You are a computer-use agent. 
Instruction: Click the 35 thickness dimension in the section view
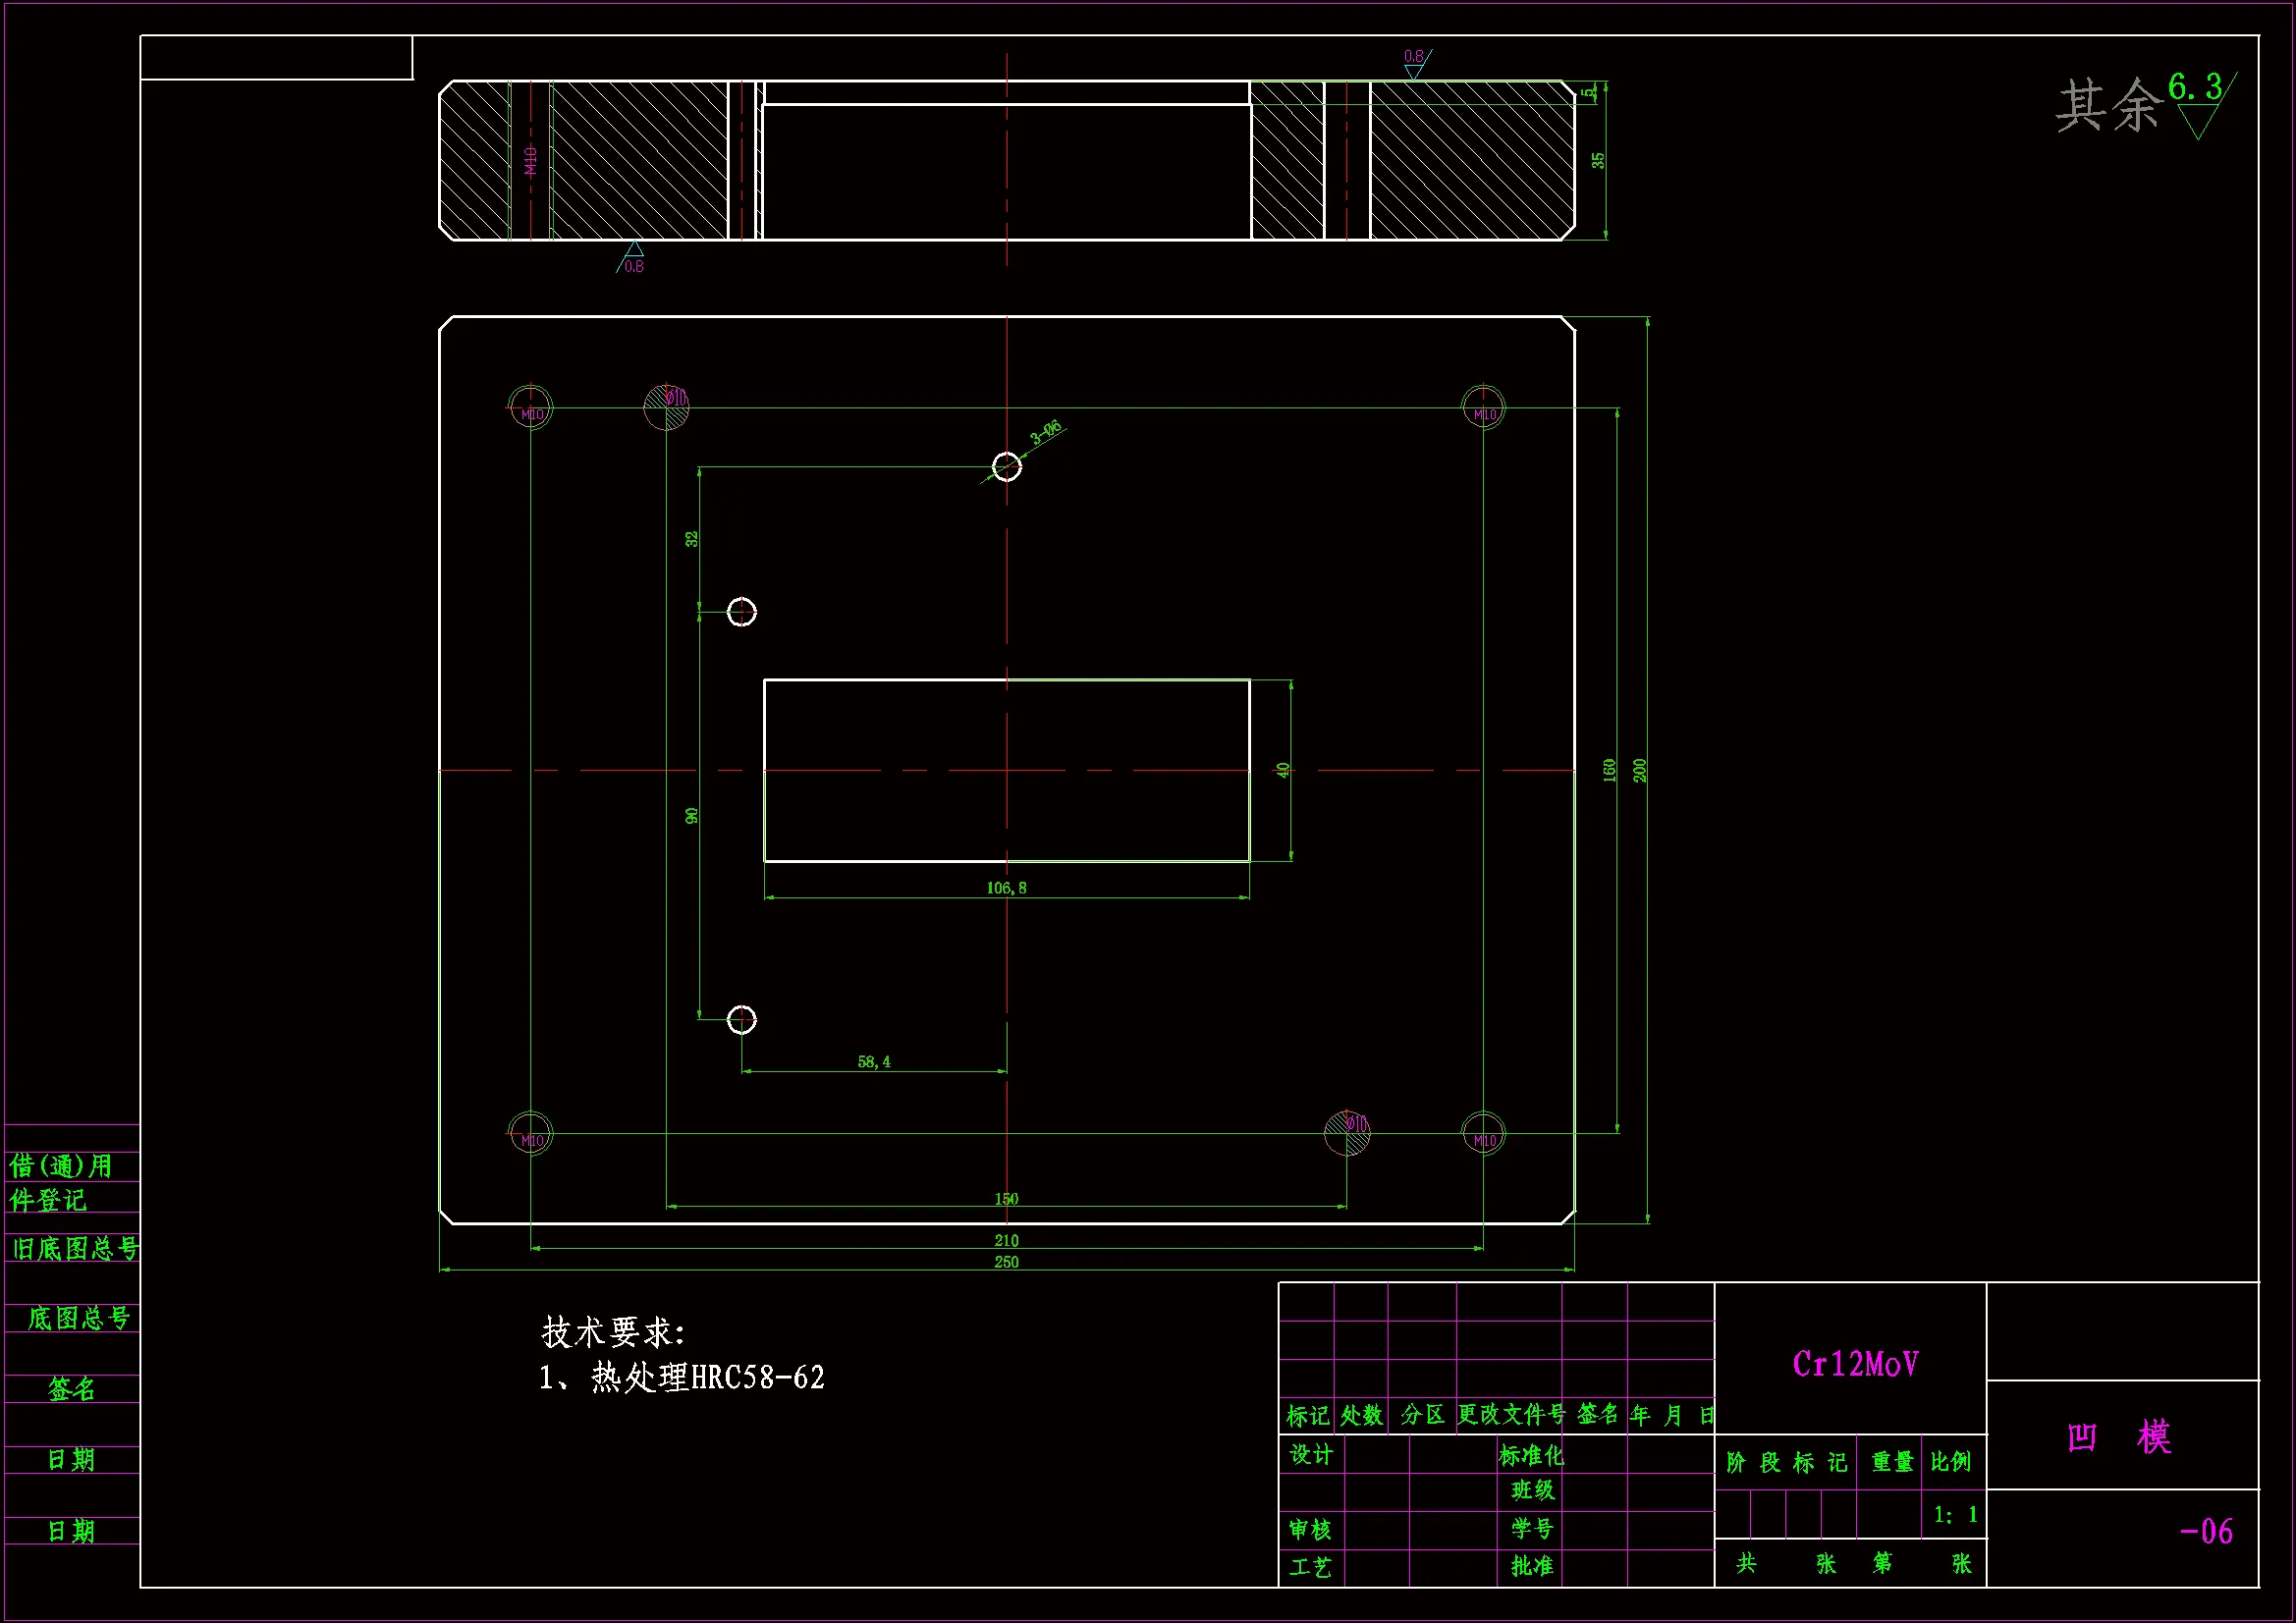click(x=1598, y=160)
